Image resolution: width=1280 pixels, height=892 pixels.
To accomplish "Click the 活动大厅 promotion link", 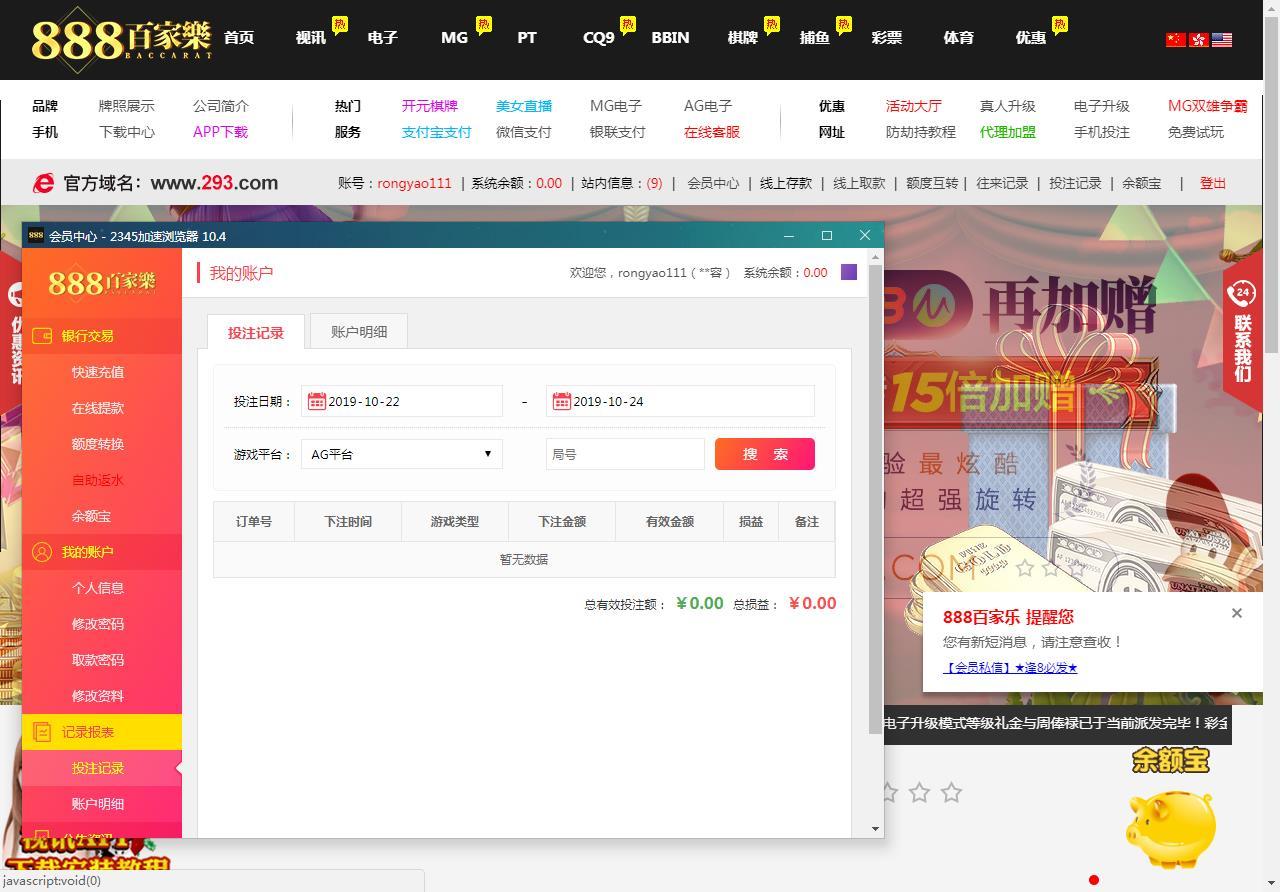I will coord(914,106).
